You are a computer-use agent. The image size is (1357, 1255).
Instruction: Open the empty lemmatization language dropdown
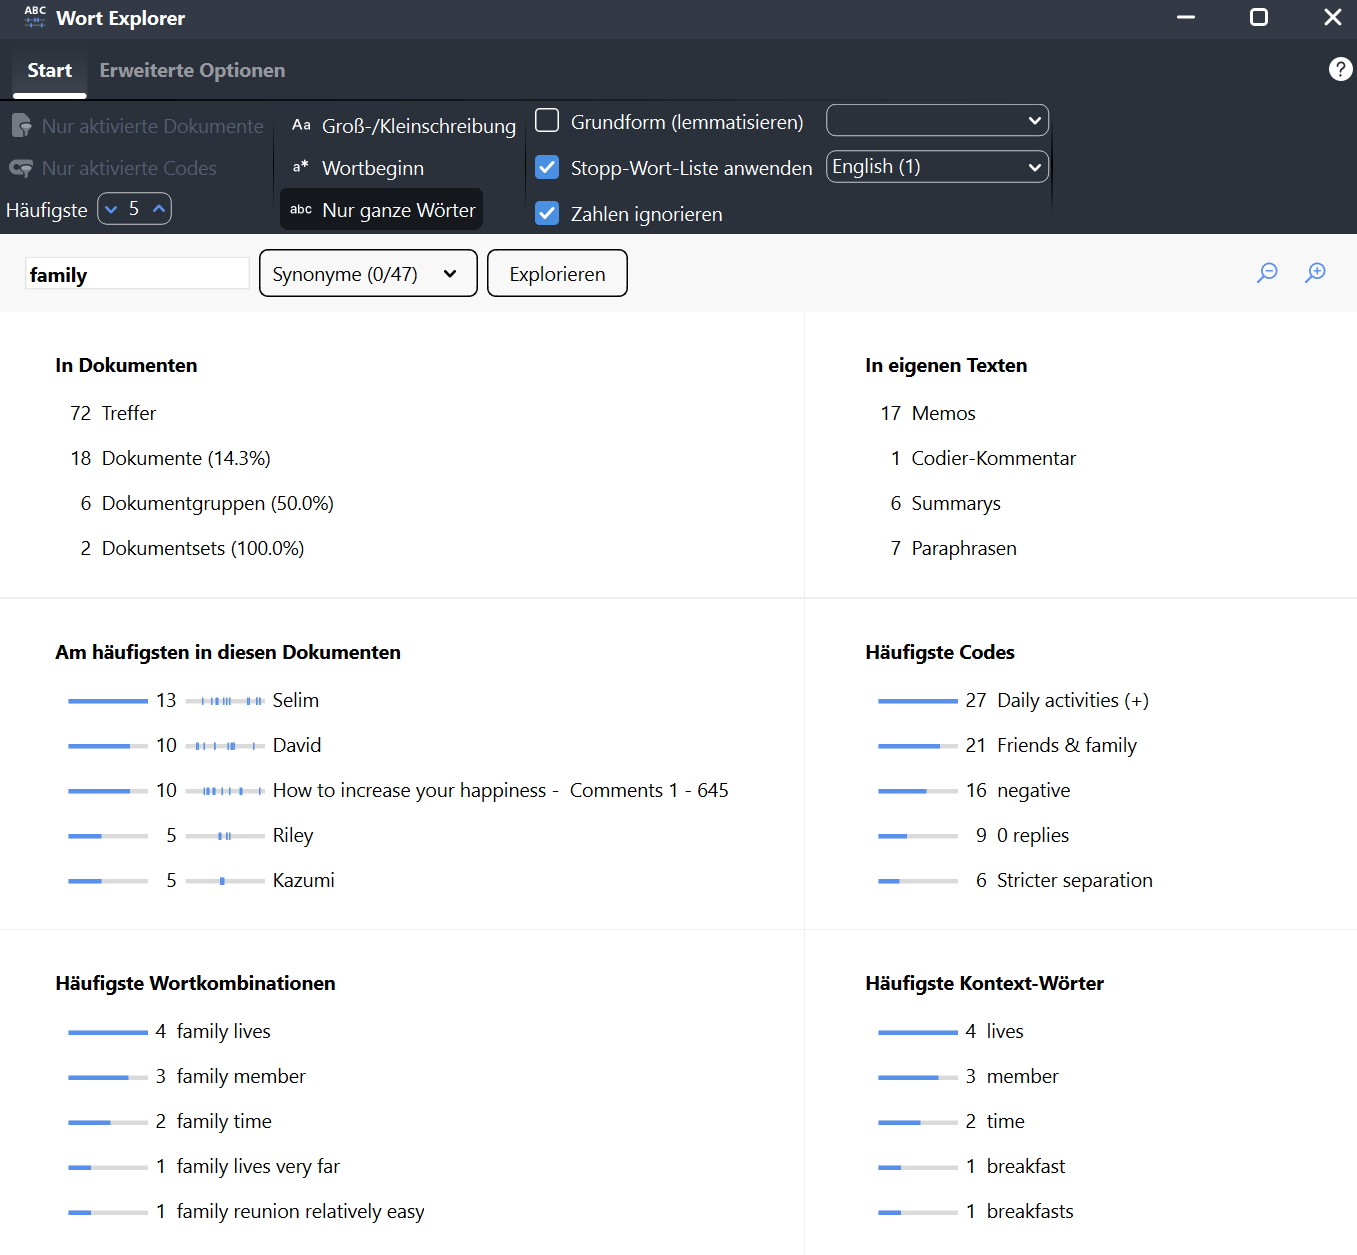pyautogui.click(x=937, y=121)
